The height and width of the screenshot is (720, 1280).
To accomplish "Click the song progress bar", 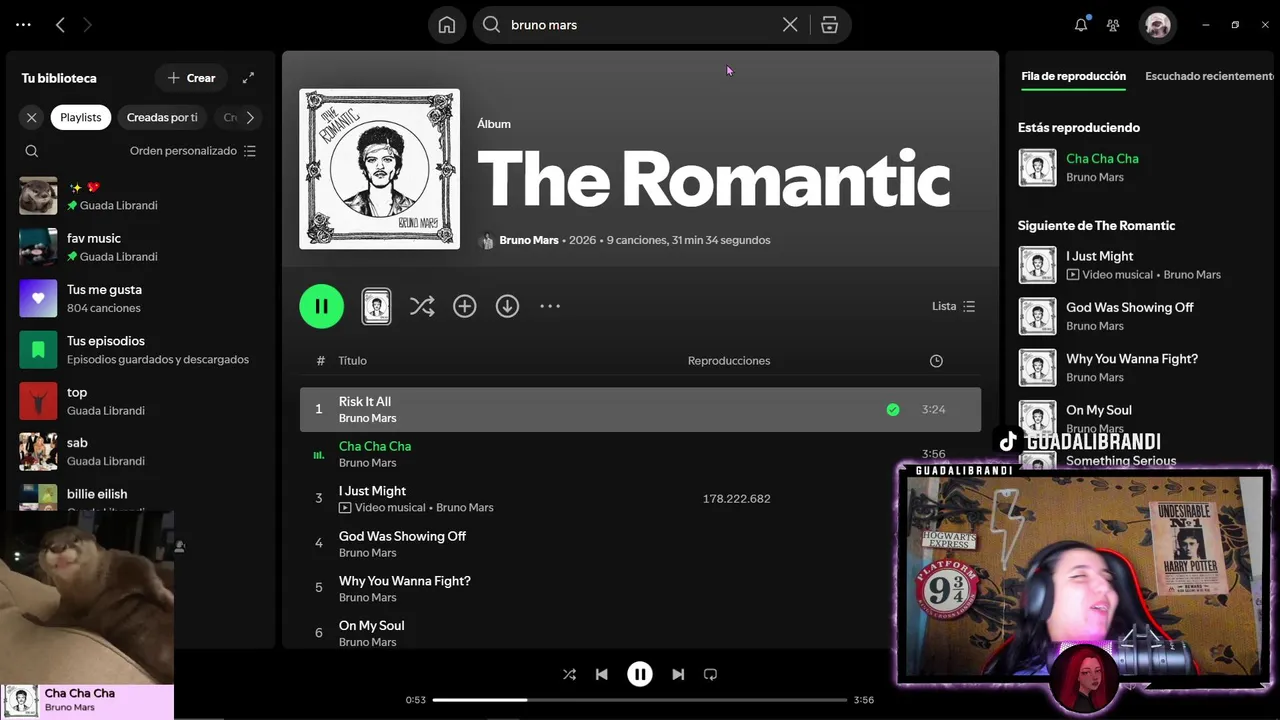I will click(640, 700).
